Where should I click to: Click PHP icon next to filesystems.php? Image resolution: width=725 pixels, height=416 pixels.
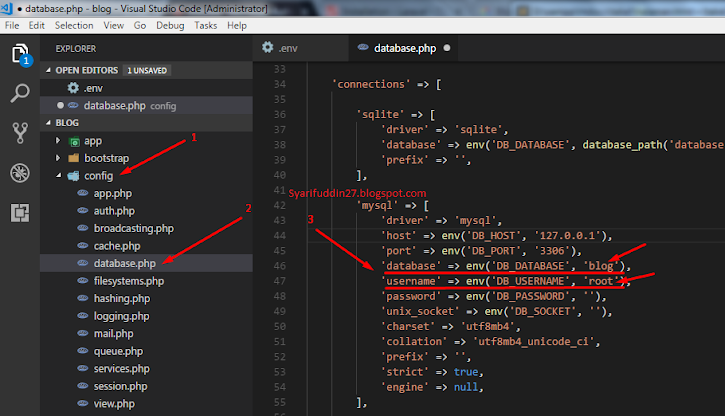point(83,281)
